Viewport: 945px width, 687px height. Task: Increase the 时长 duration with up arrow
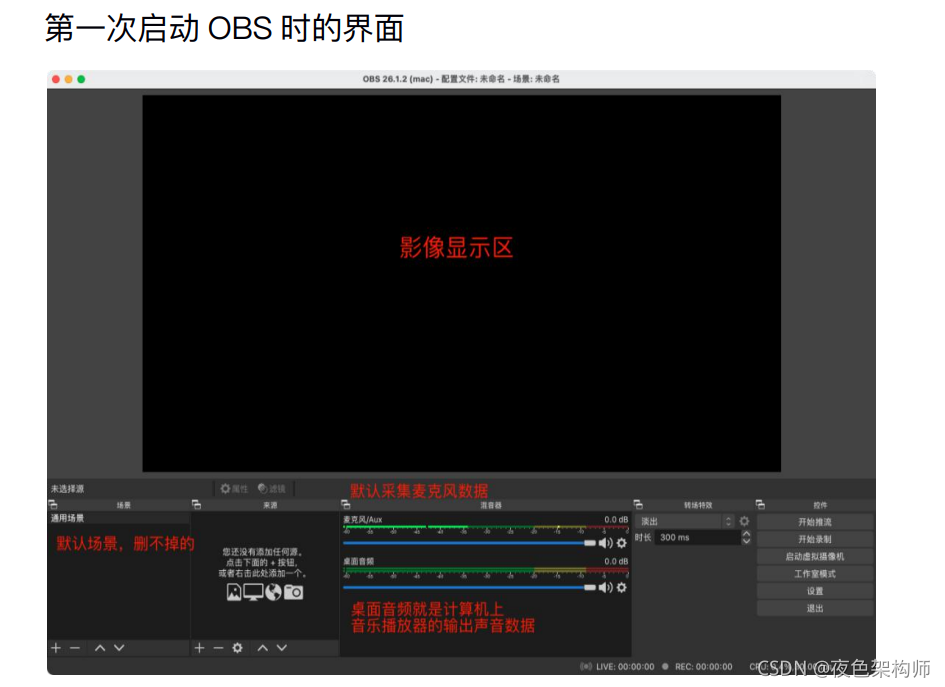coord(746,533)
